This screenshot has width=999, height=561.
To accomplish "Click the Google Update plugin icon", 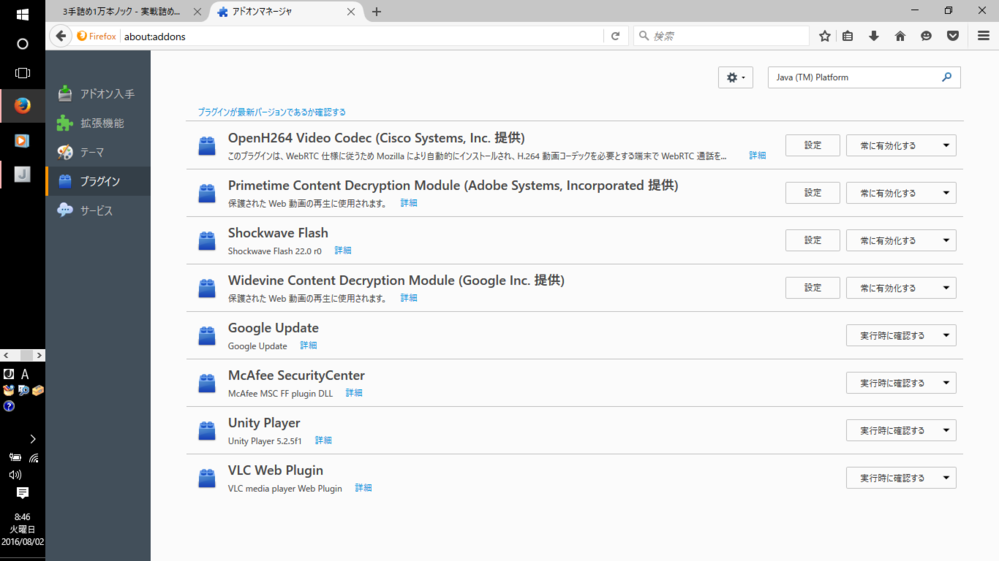I will pyautogui.click(x=206, y=335).
